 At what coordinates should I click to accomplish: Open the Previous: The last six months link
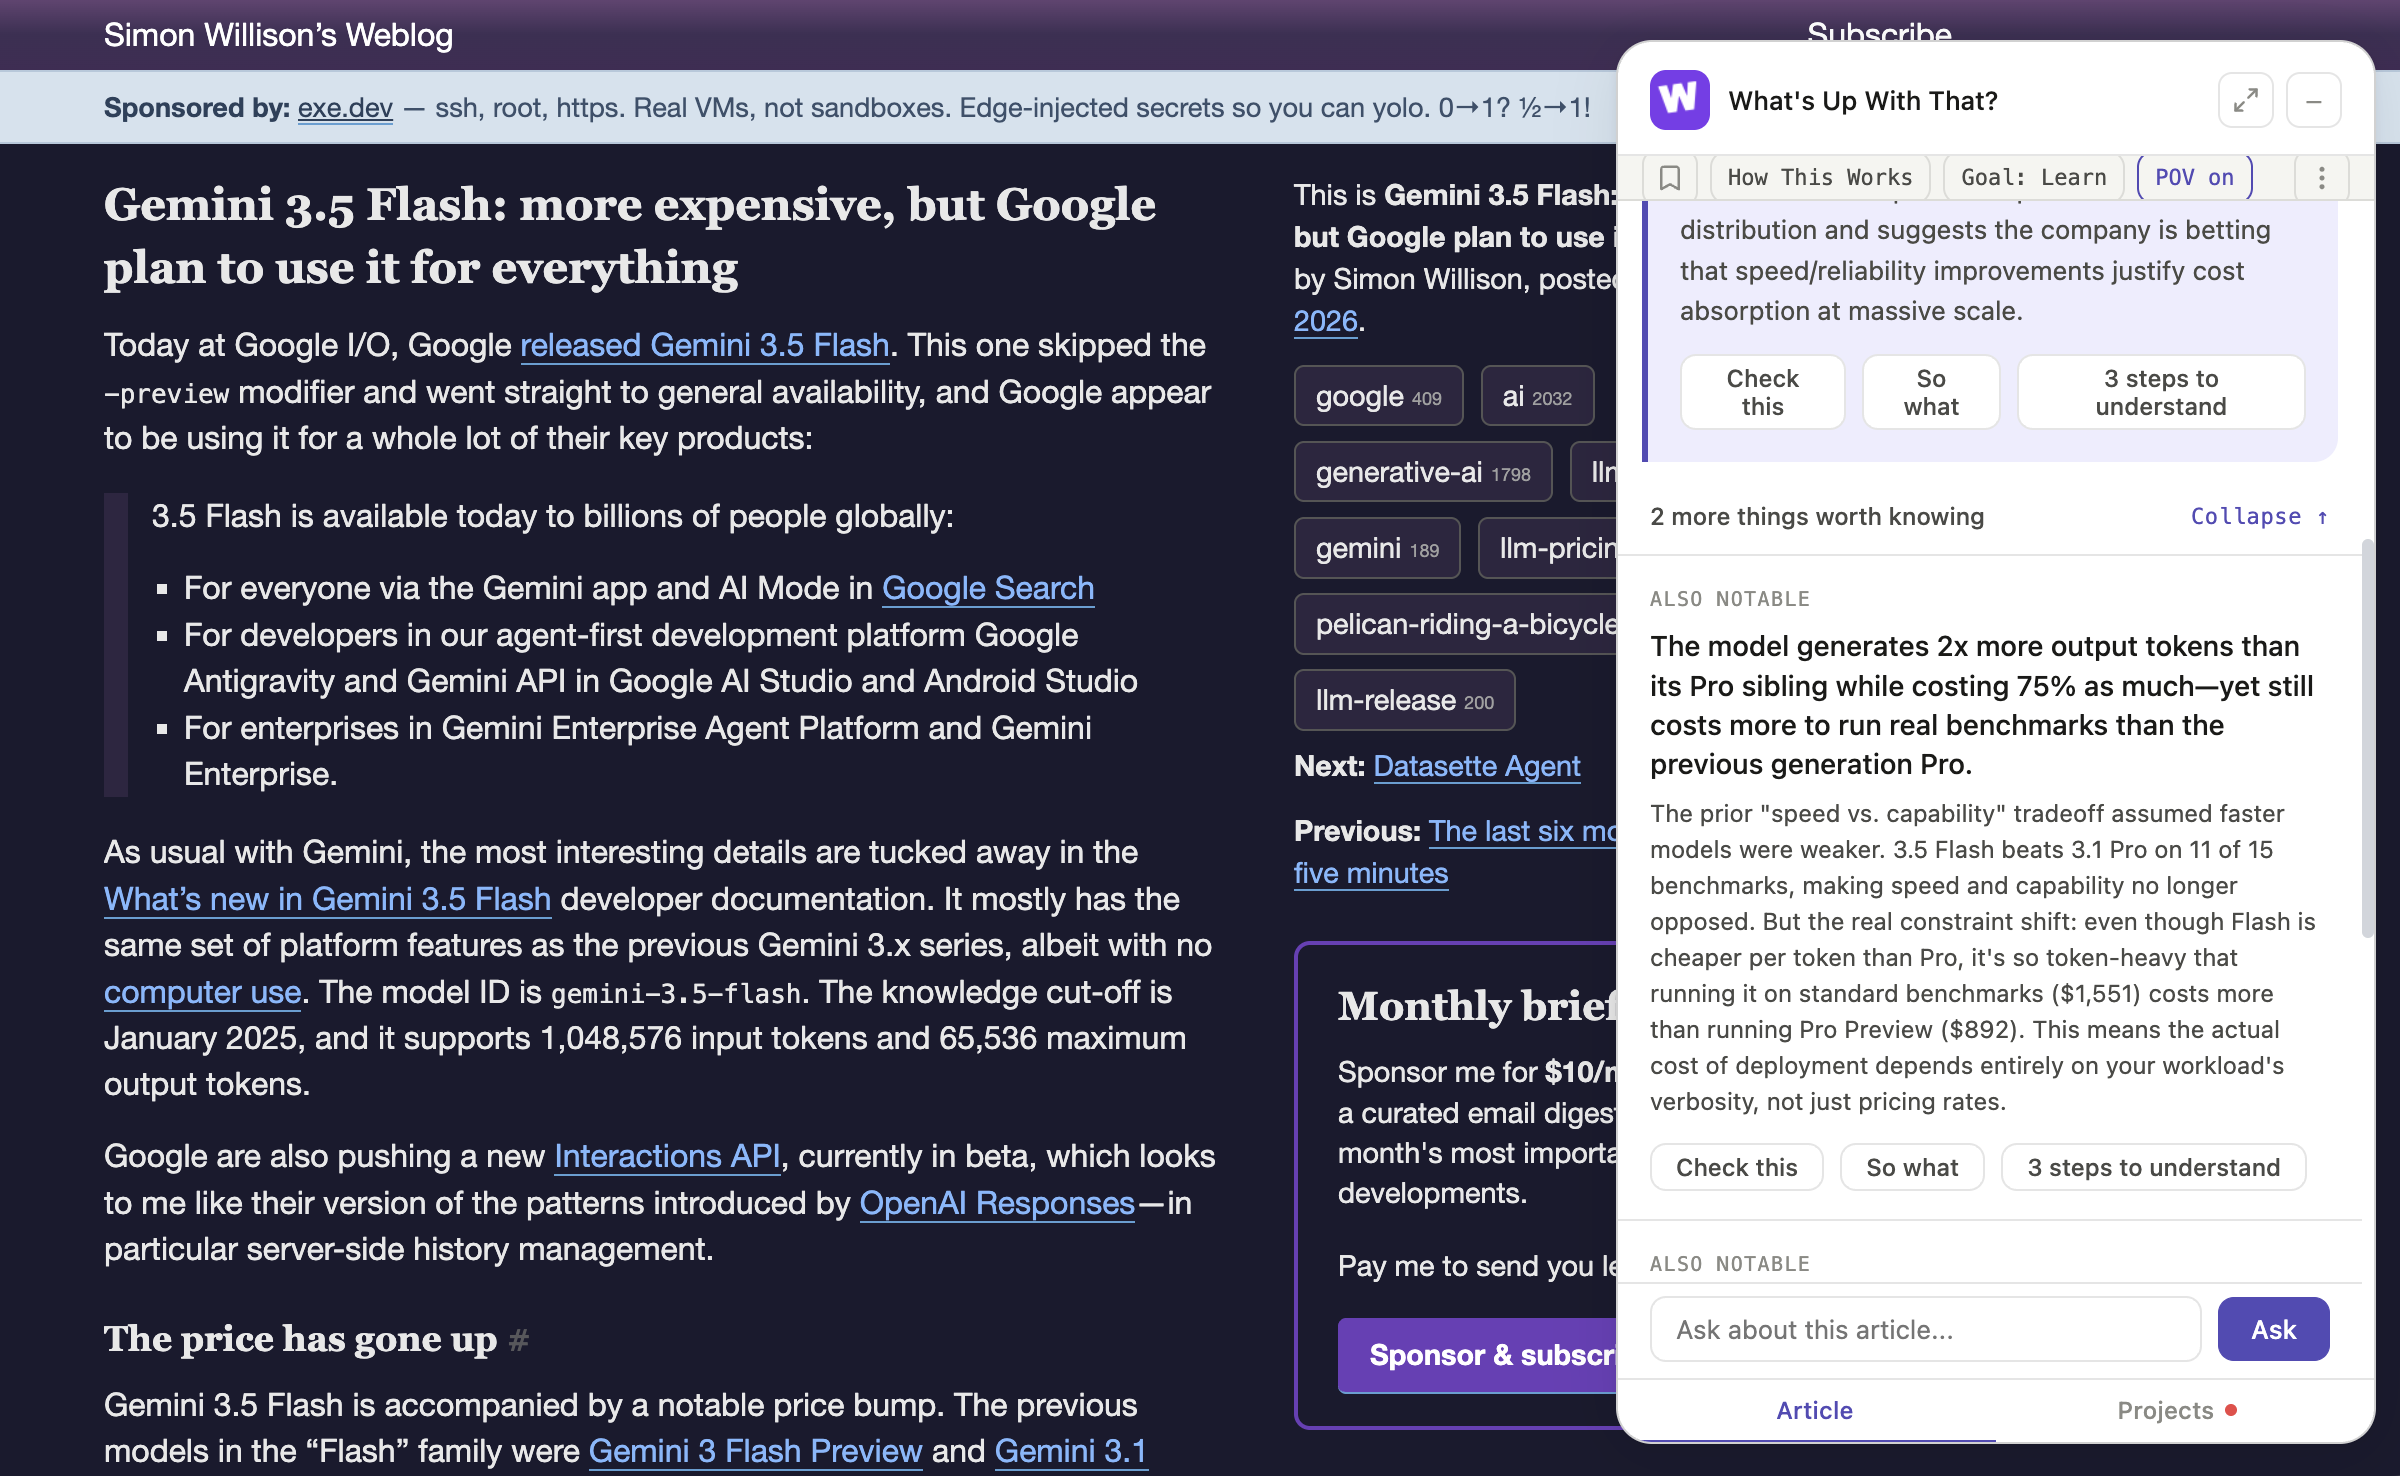pyautogui.click(x=1522, y=831)
